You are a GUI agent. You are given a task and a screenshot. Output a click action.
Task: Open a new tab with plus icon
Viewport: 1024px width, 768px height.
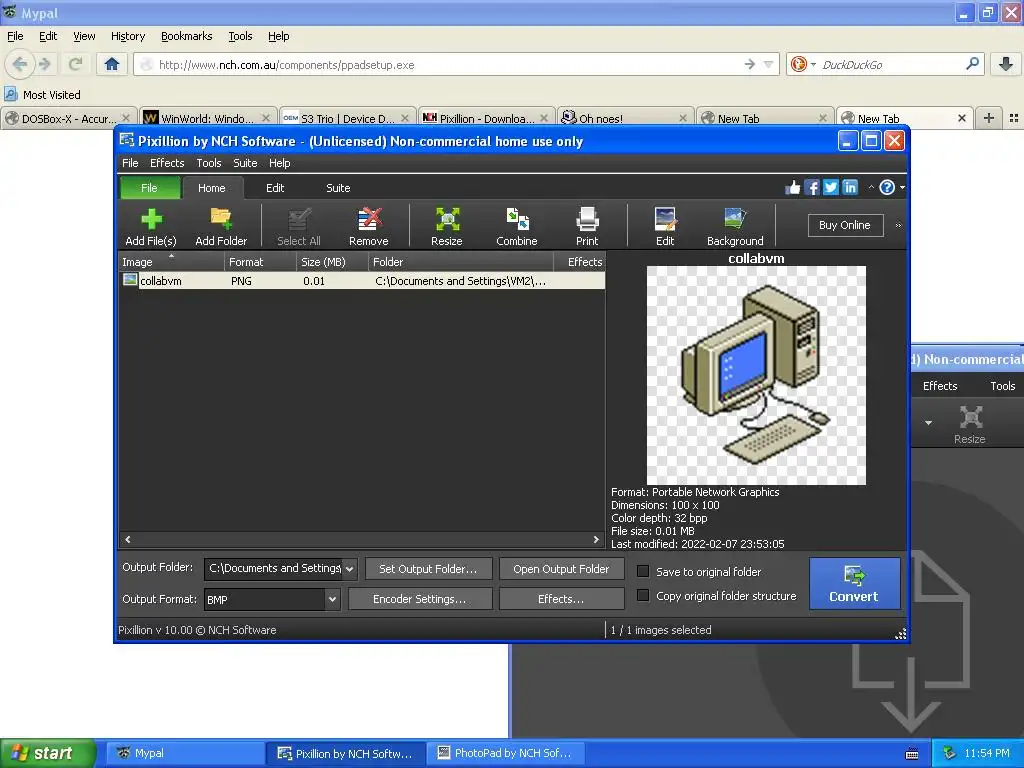[x=989, y=118]
